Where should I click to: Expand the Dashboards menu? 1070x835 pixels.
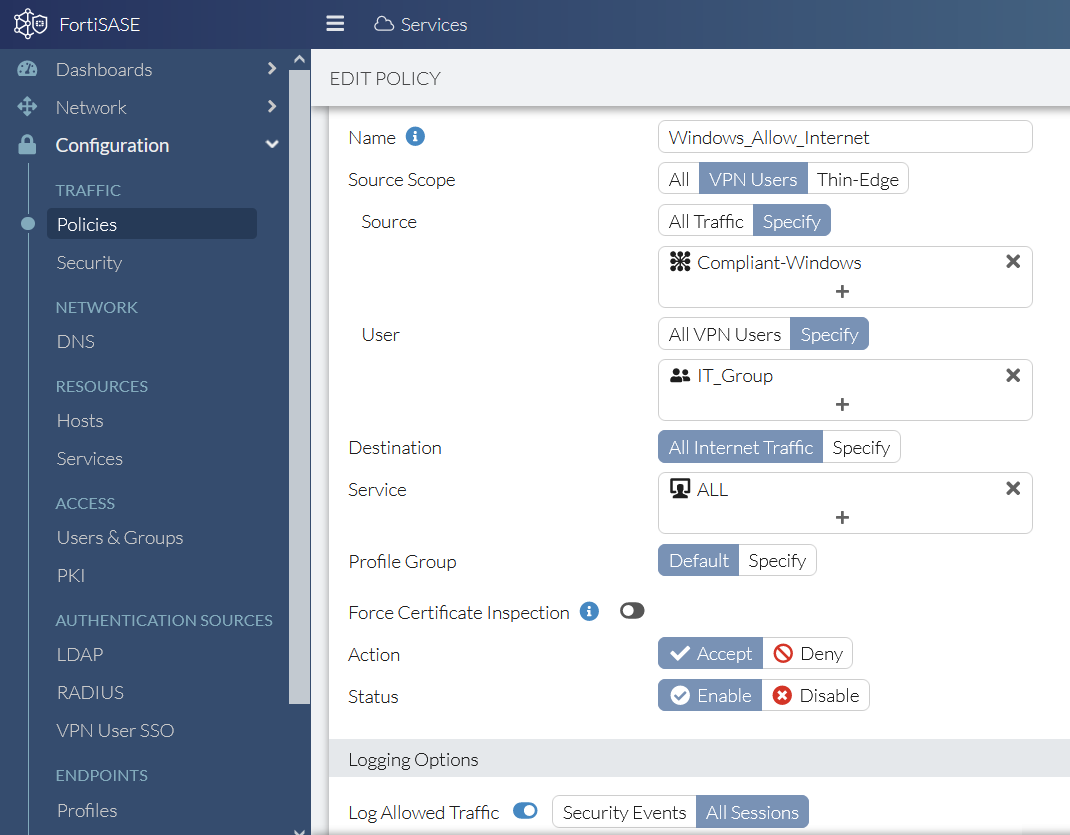[x=271, y=69]
